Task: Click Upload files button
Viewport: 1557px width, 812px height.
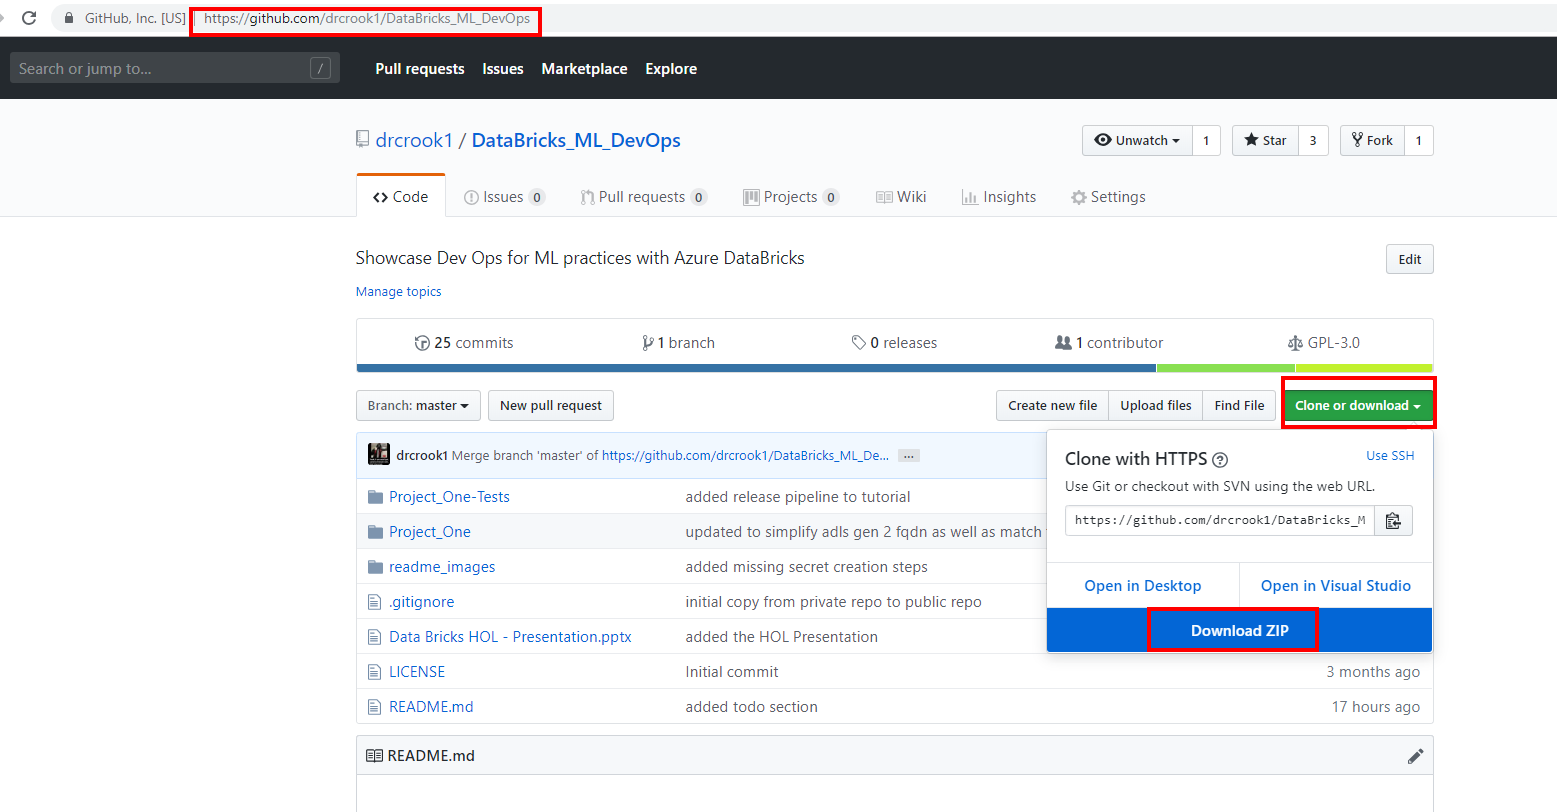Action: click(x=1156, y=405)
